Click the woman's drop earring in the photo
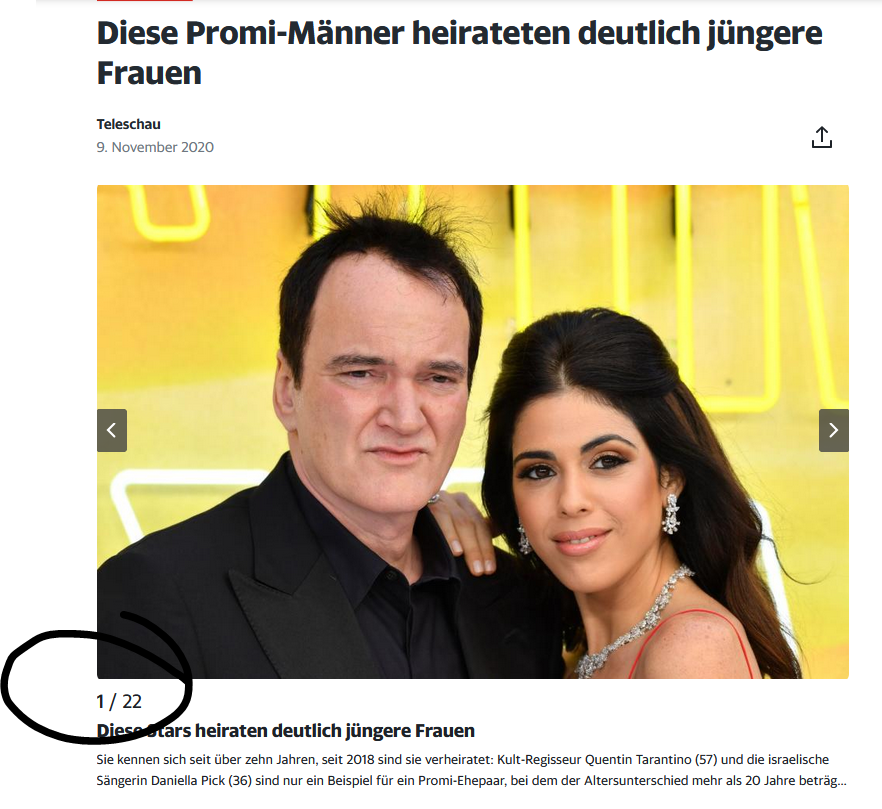882x809 pixels. pos(671,514)
